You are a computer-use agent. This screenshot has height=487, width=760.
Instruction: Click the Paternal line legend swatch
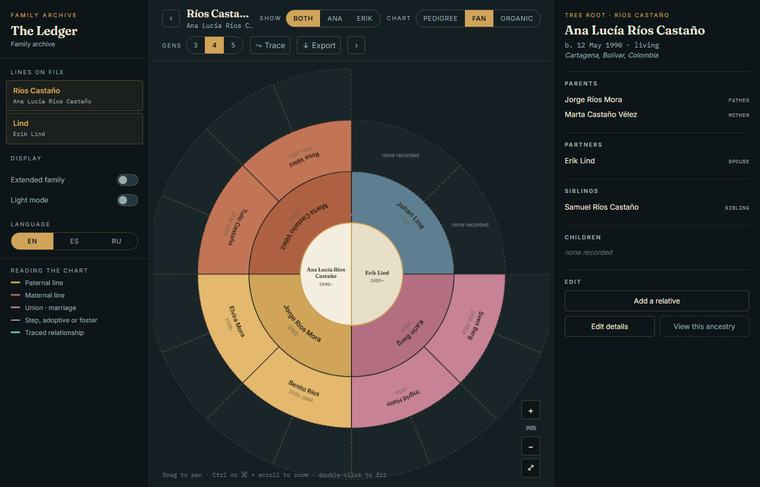(16, 283)
